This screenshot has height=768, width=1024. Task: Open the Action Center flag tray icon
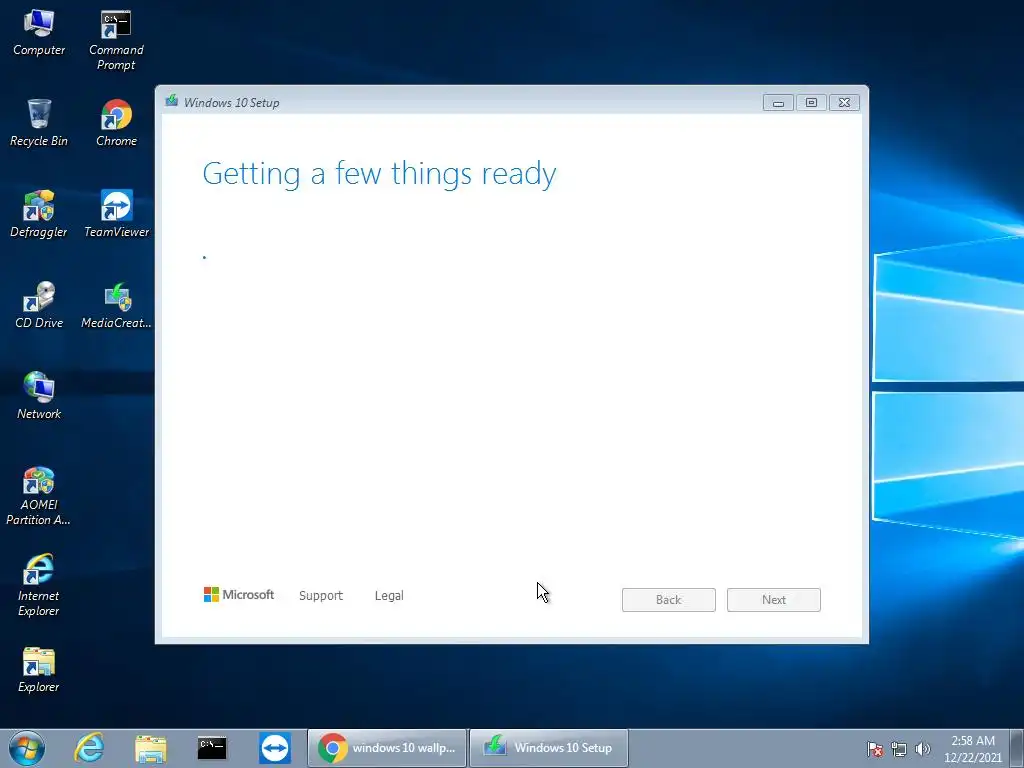(x=875, y=749)
